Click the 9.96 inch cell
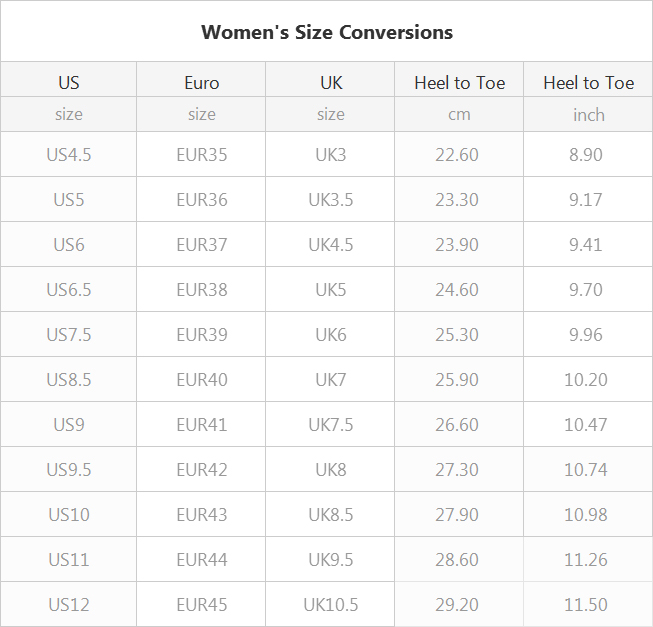This screenshot has width=653, height=627. point(586,335)
